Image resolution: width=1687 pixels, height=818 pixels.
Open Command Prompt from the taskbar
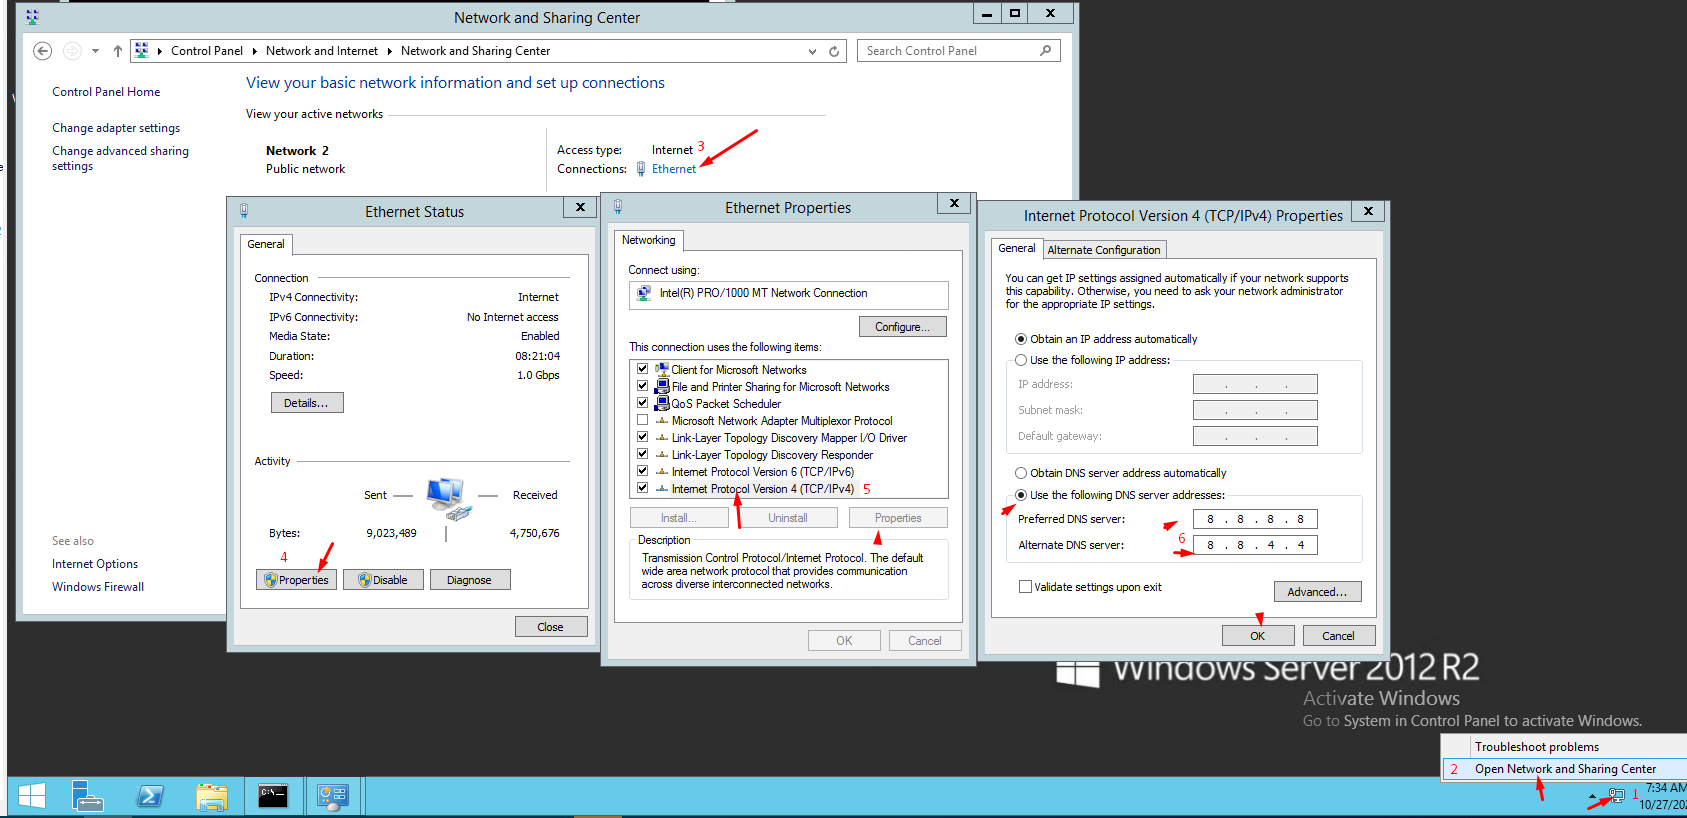(273, 796)
